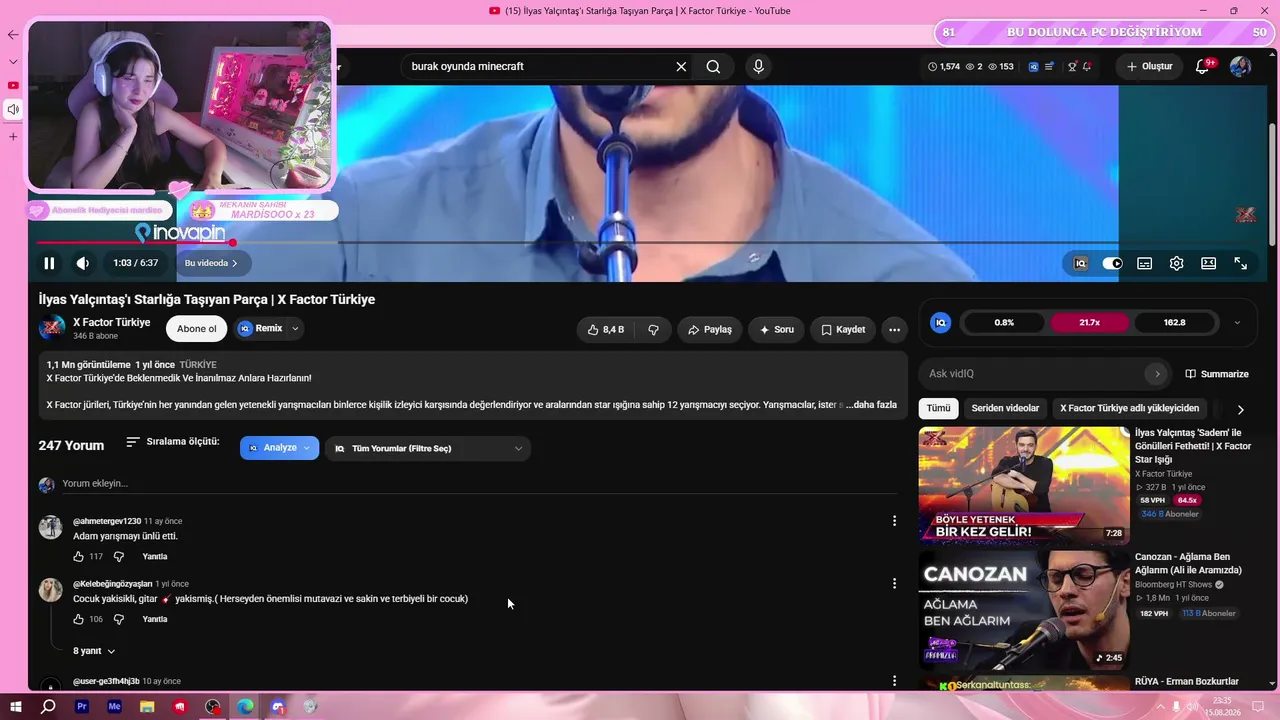Switch player to theater mode

(x=1208, y=263)
